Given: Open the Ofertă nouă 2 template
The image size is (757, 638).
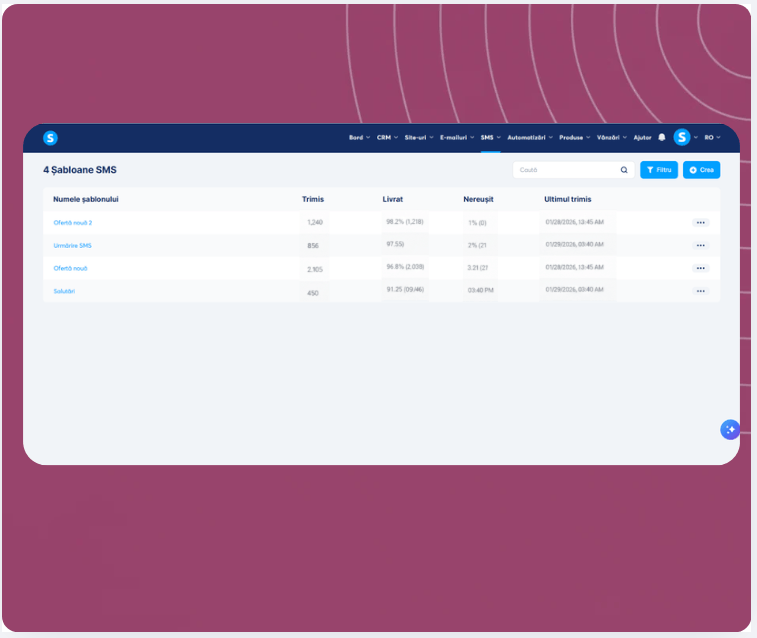Looking at the screenshot, I should click(72, 223).
